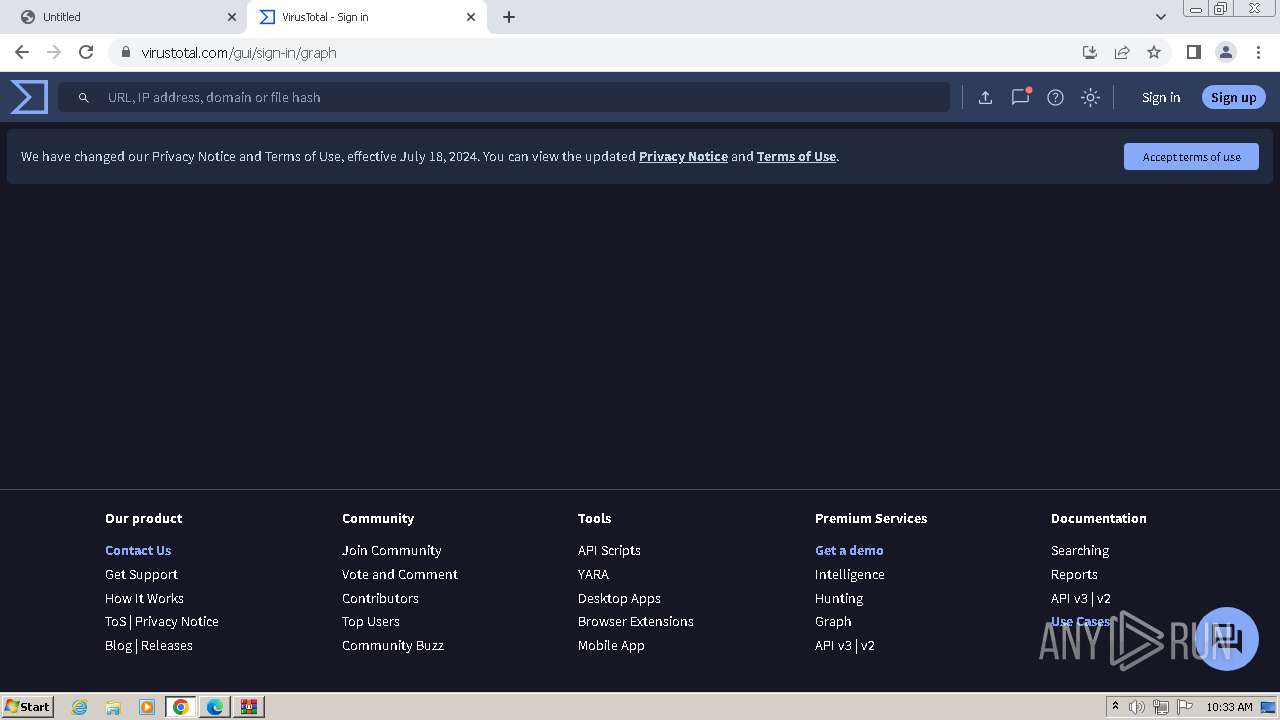Open the Releases footer link
The height and width of the screenshot is (720, 1280).
(167, 645)
